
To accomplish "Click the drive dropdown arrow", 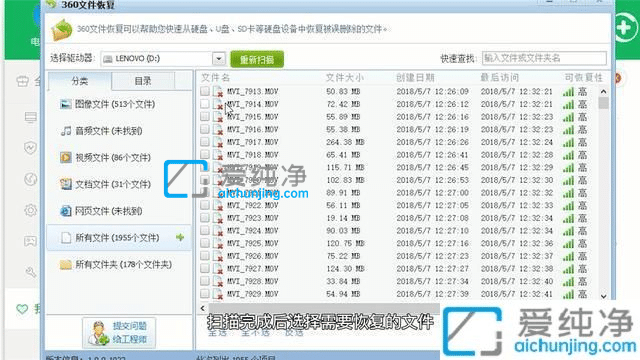I will (x=219, y=59).
